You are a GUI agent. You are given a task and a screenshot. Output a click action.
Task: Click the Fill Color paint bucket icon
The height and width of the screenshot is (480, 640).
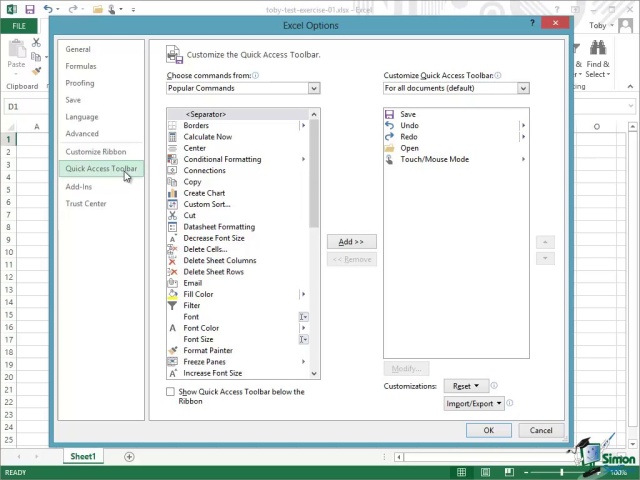tap(173, 294)
